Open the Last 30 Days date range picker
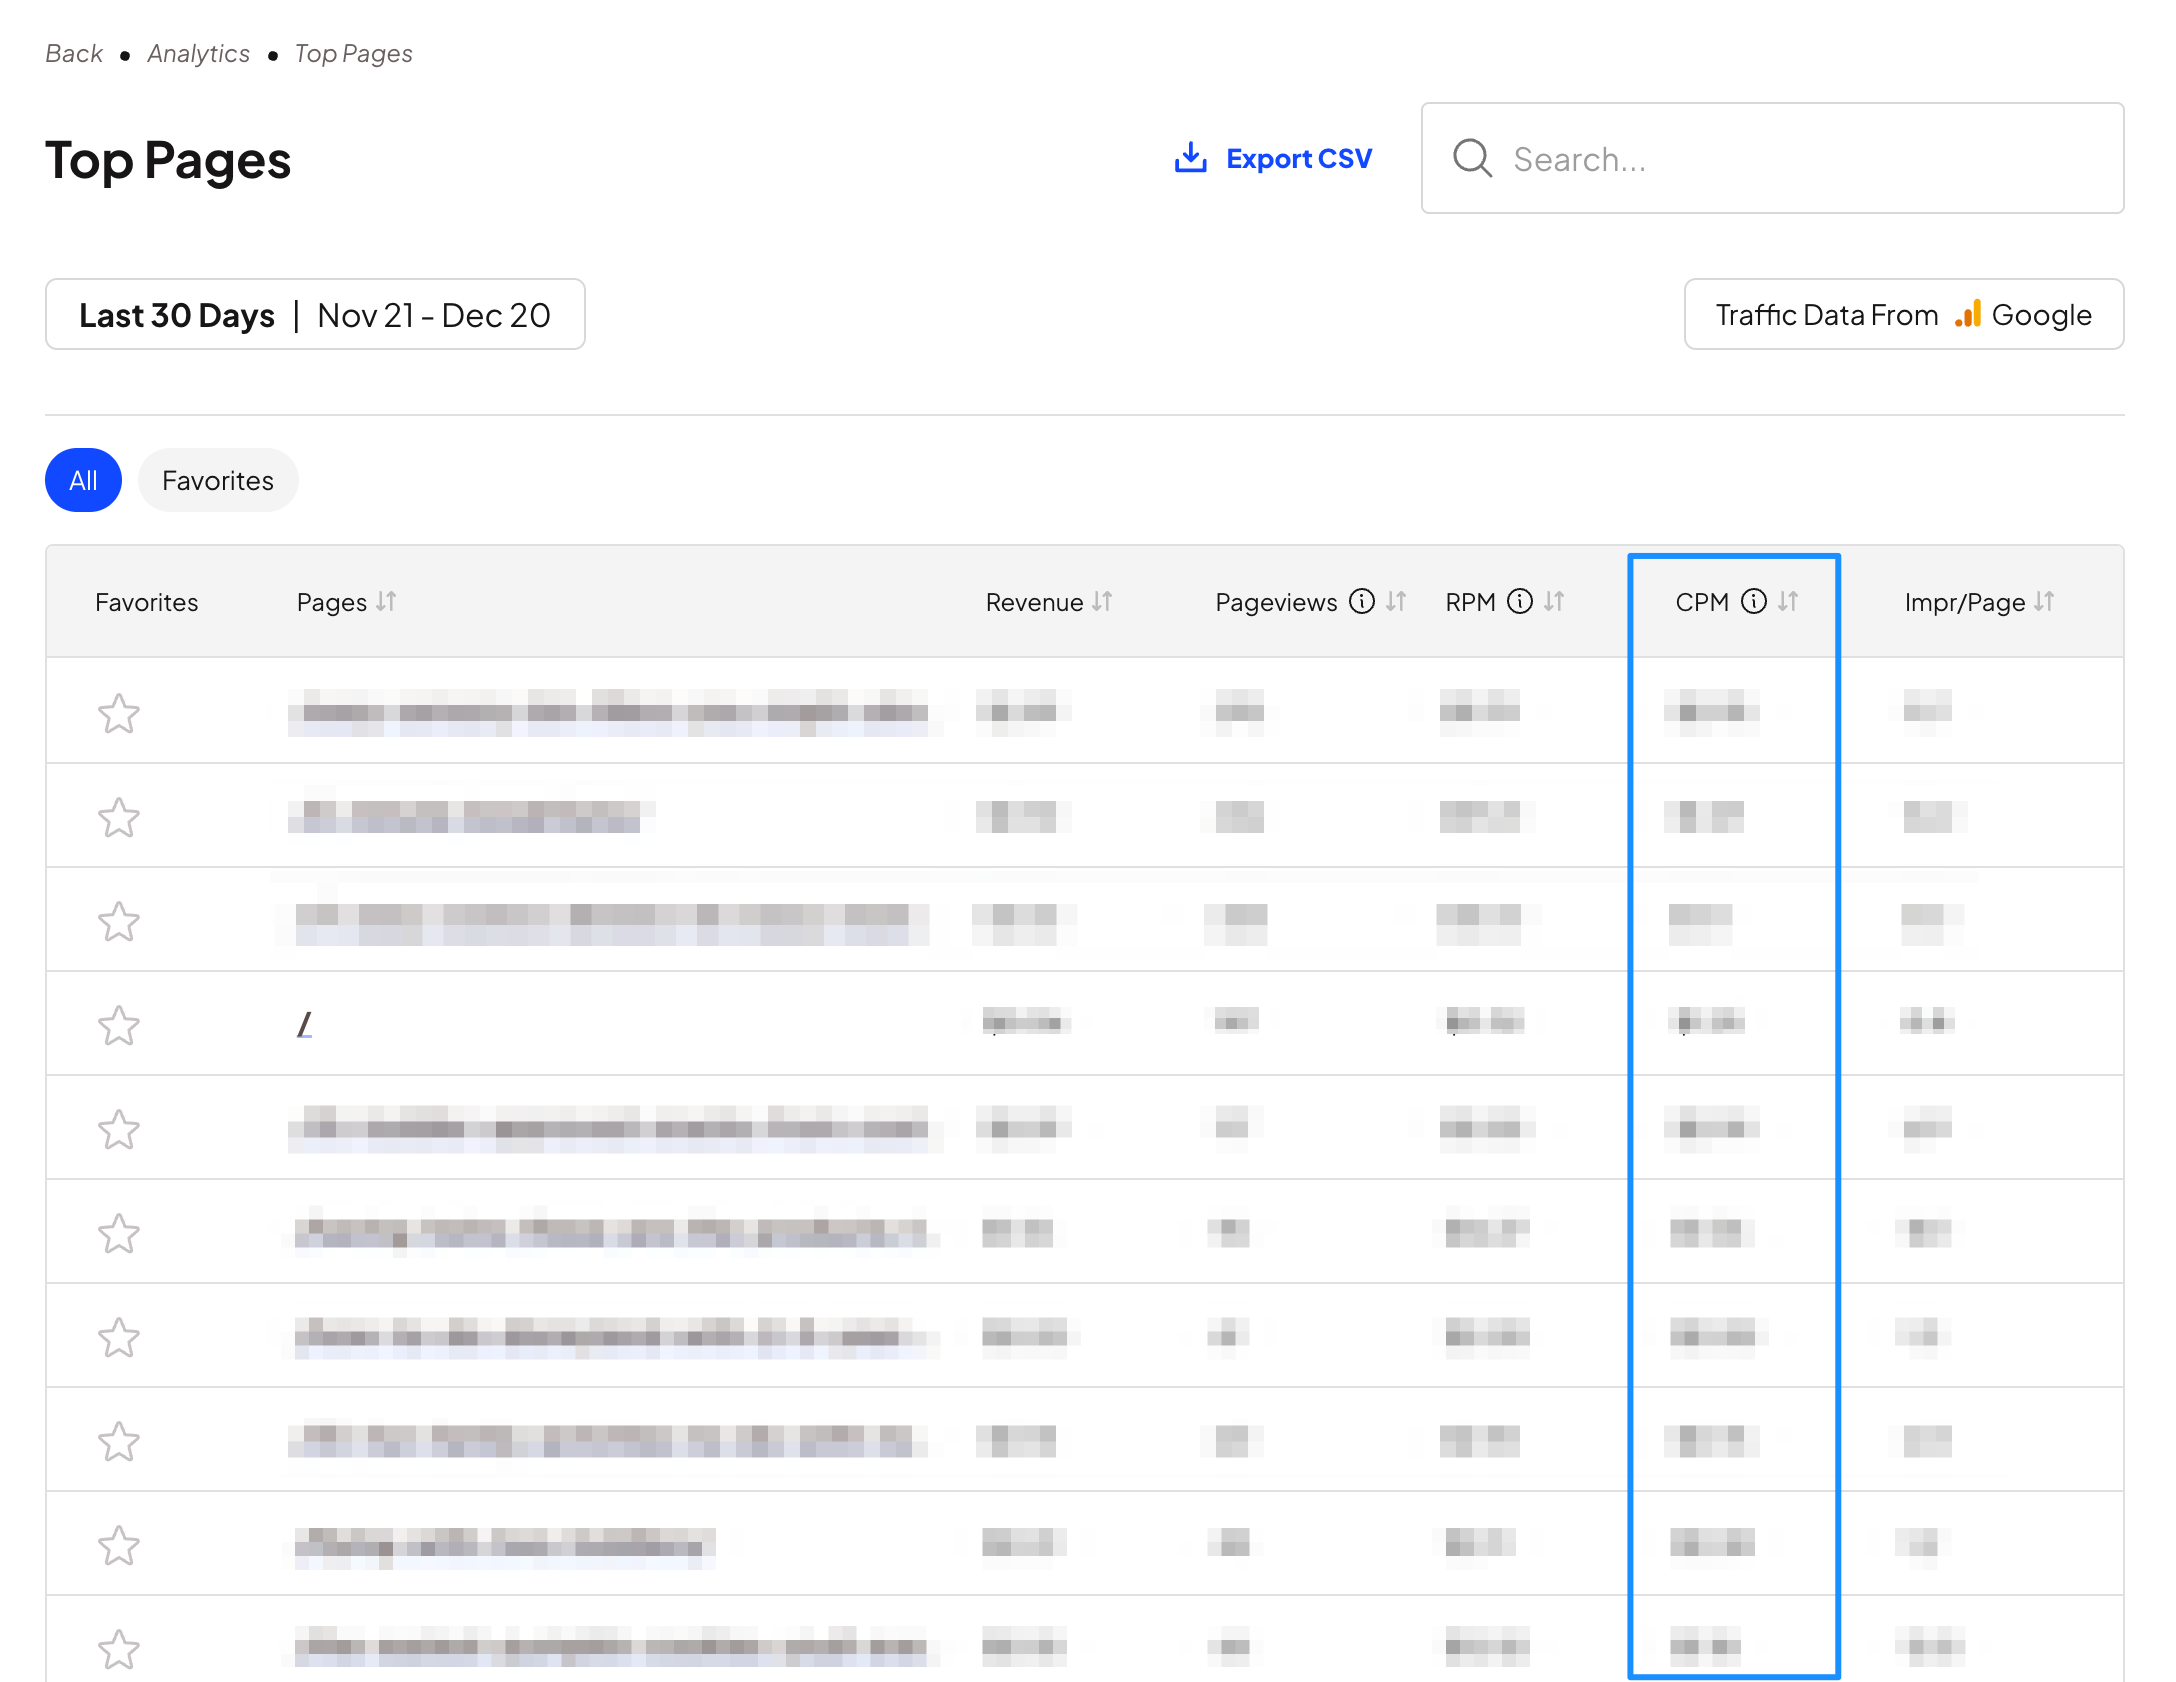The image size is (2176, 1682). pyautogui.click(x=315, y=315)
